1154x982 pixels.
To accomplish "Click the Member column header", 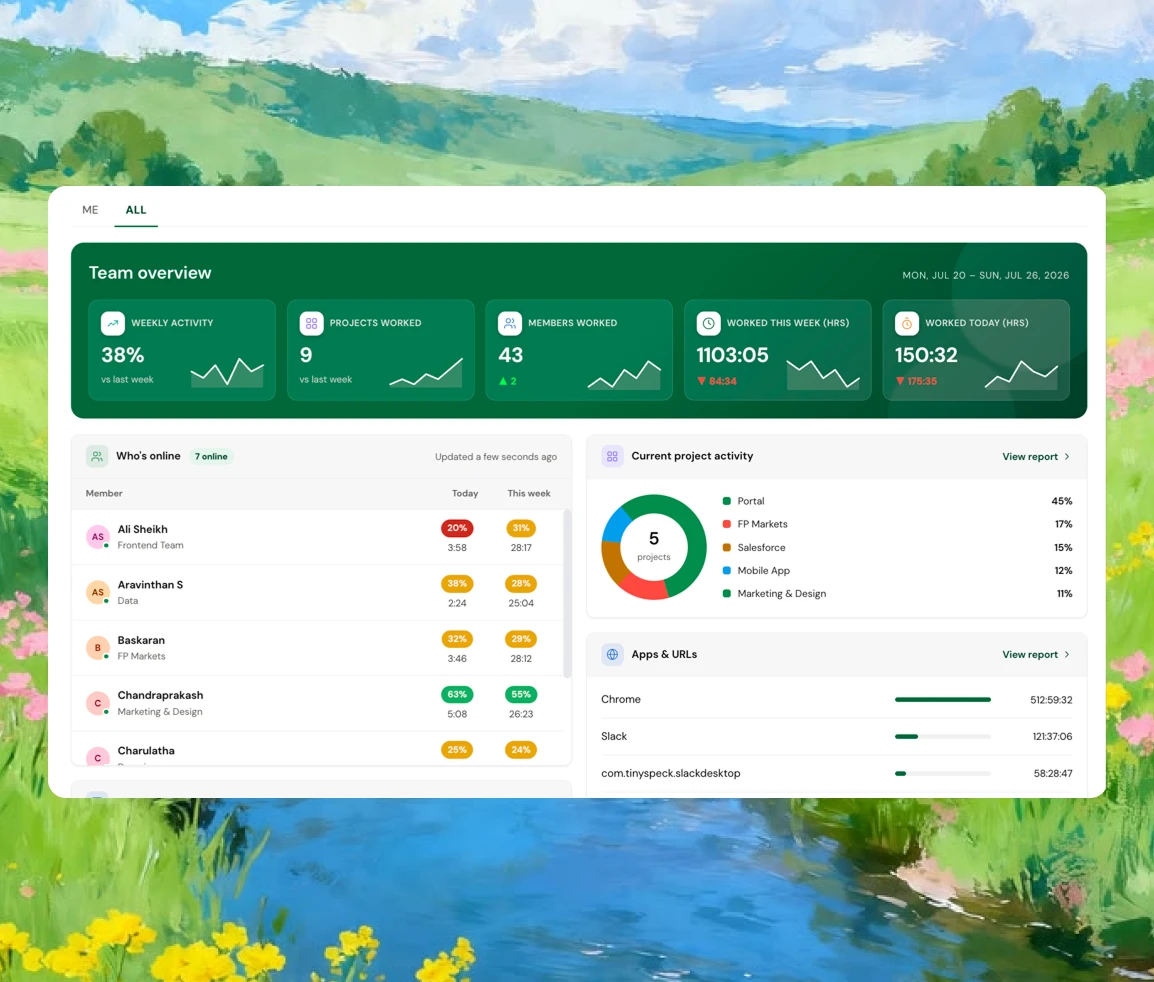I will (x=104, y=493).
